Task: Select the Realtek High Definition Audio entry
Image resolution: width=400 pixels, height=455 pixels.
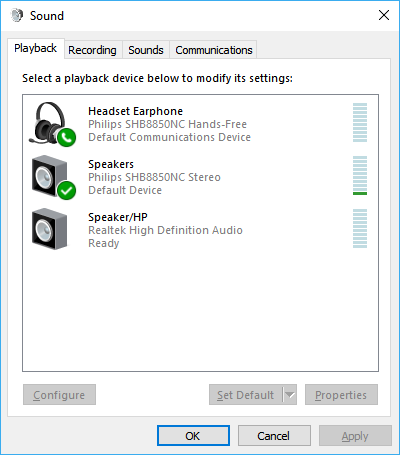Action: 200,230
